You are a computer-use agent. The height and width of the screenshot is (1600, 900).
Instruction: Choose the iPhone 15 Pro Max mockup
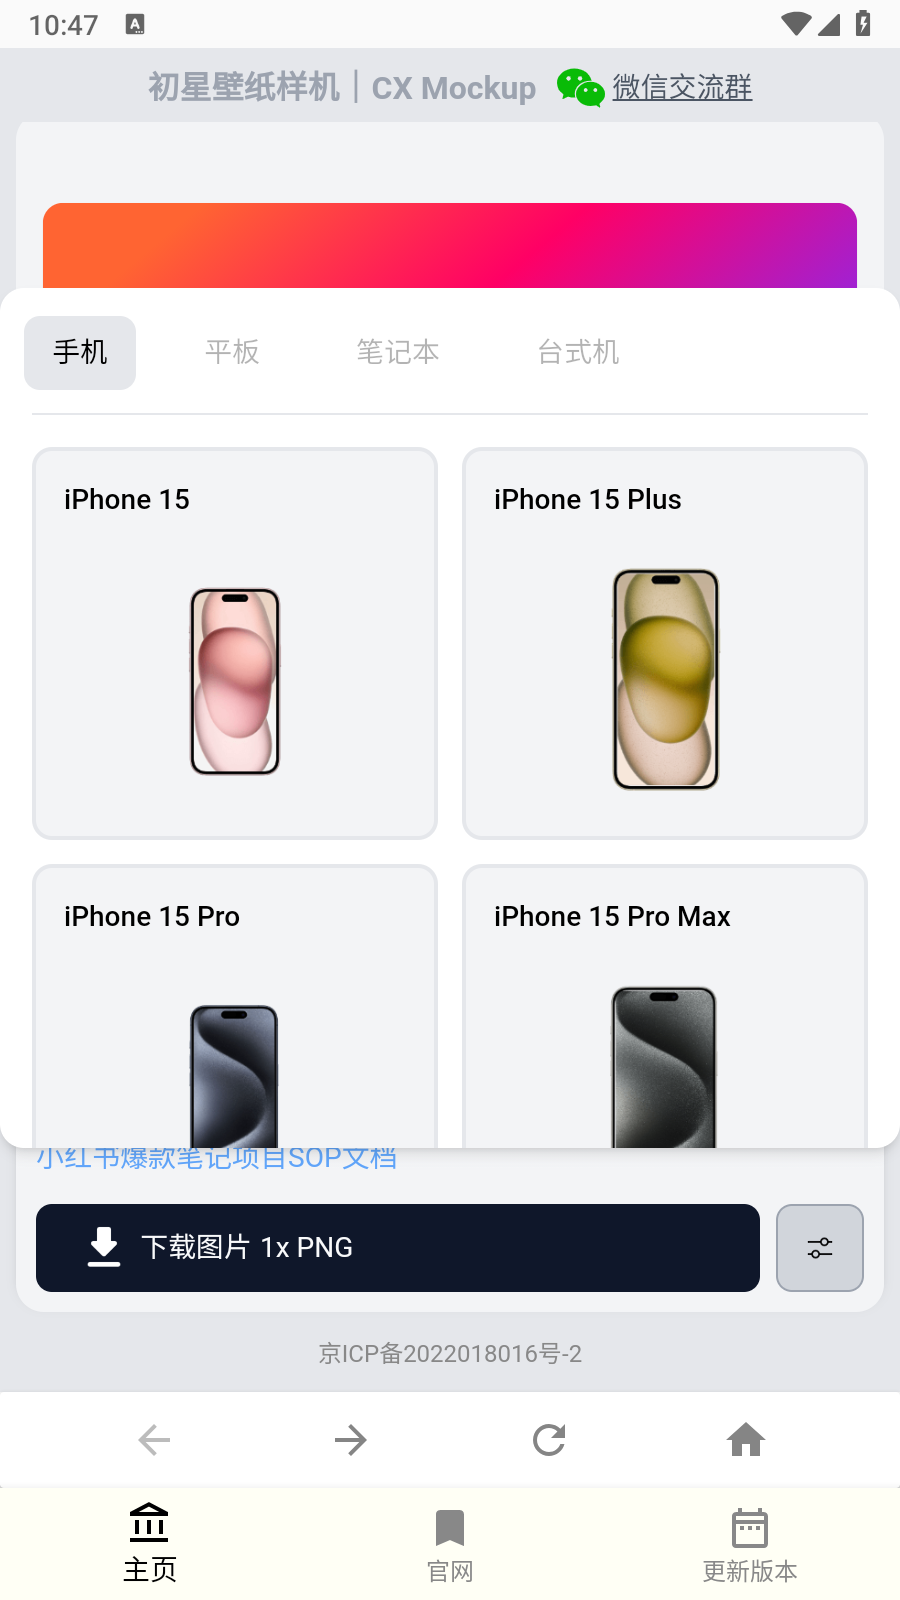pyautogui.click(x=665, y=1006)
